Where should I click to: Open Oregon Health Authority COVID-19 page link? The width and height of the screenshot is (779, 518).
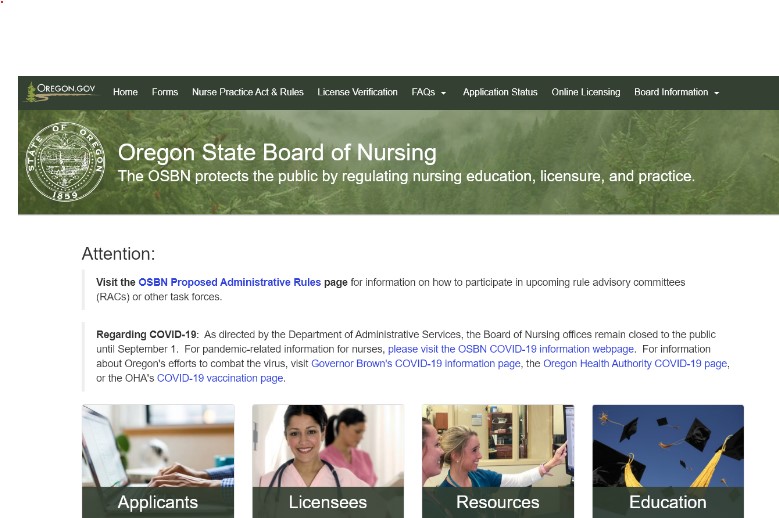635,363
